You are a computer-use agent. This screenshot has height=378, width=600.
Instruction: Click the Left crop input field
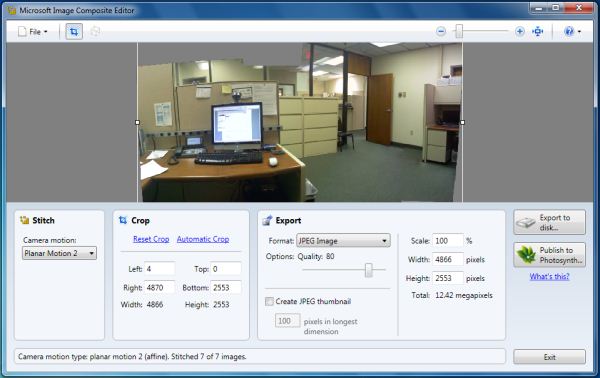click(160, 269)
